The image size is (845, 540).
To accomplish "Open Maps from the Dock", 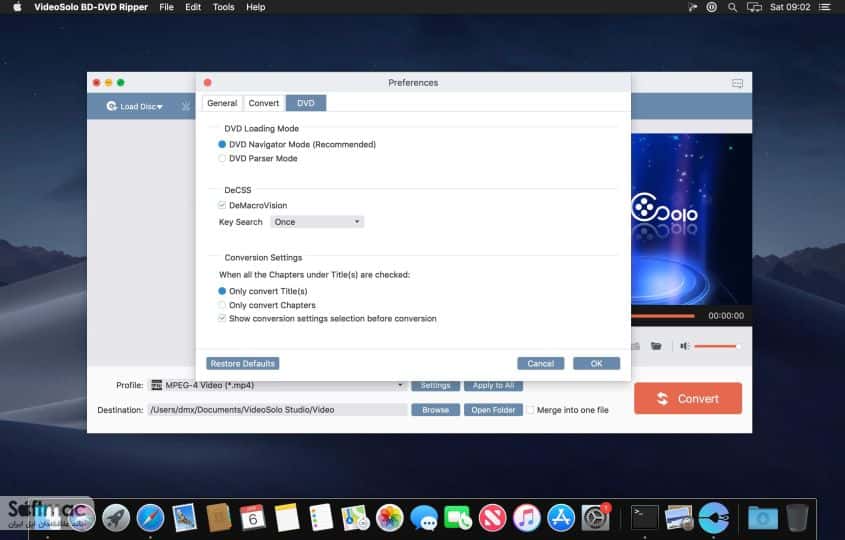I will coord(355,518).
